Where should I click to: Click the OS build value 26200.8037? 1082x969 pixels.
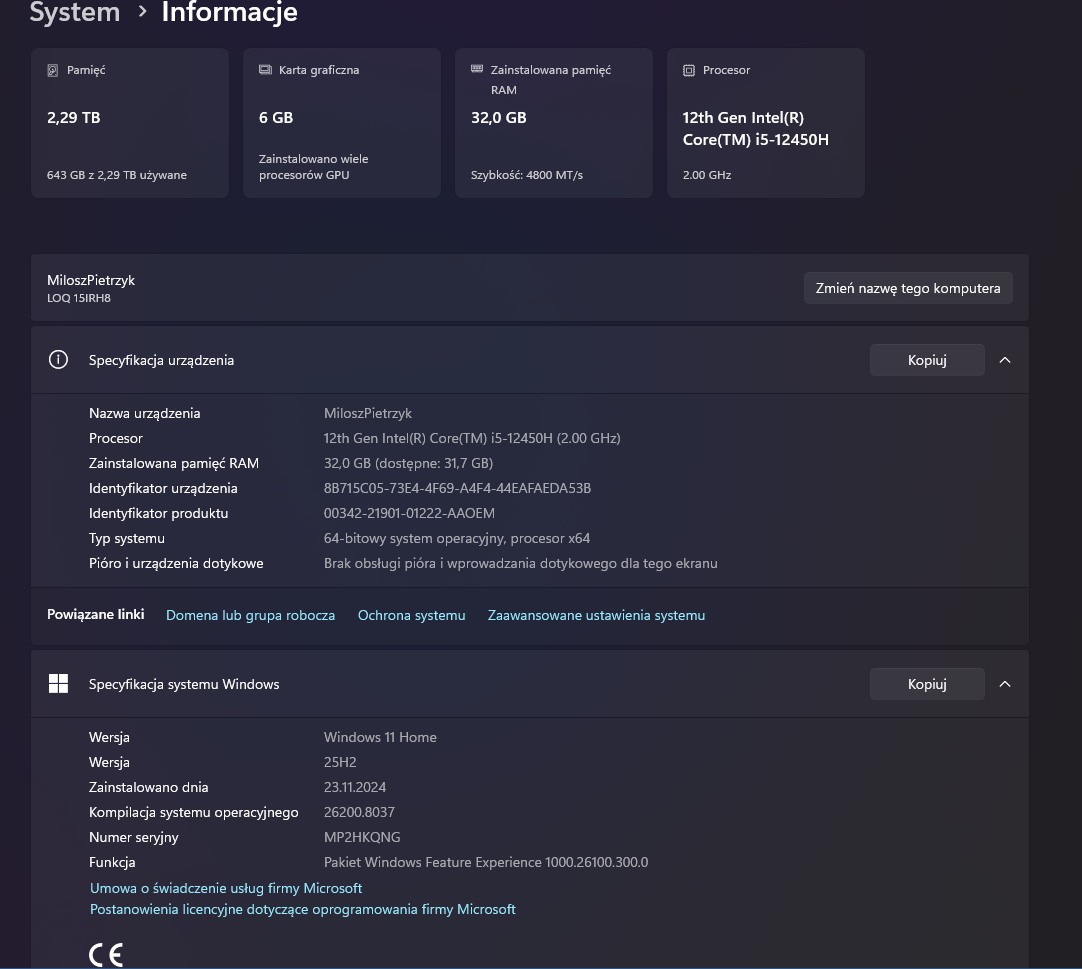tap(360, 812)
